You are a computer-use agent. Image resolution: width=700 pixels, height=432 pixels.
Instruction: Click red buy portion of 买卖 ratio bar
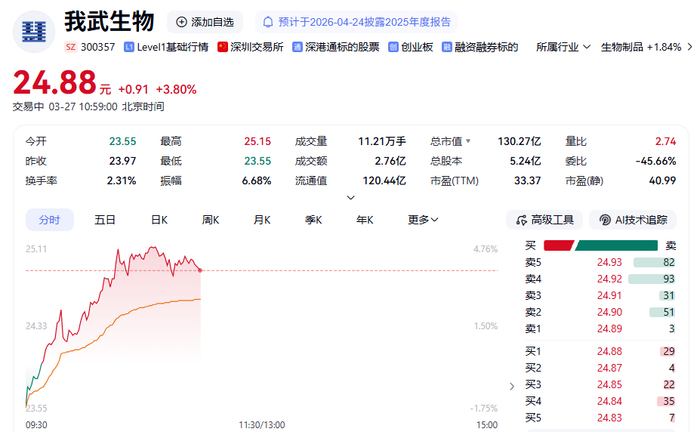tap(558, 245)
